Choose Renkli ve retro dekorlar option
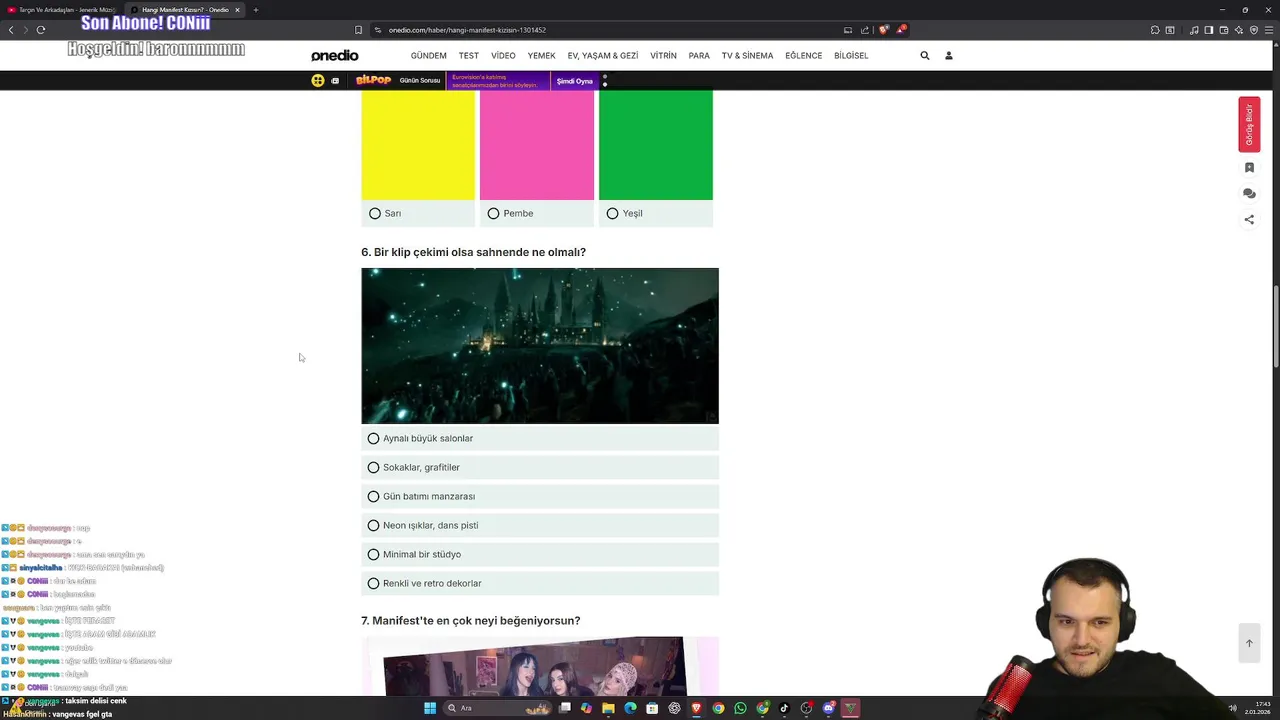Viewport: 1280px width, 720px height. coord(540,583)
